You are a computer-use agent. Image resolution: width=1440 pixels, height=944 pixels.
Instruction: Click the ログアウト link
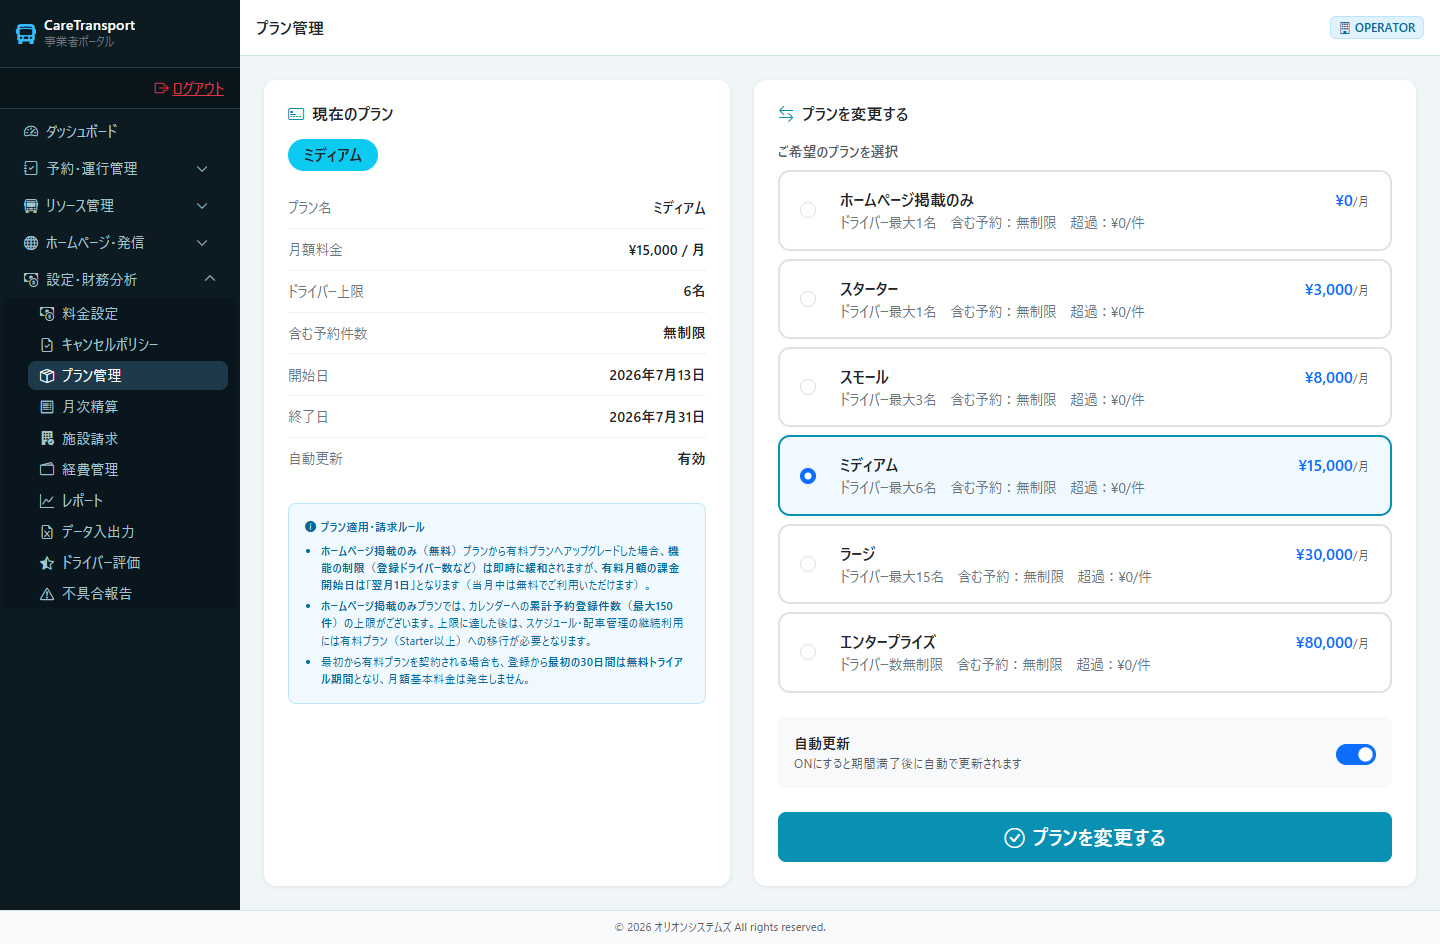[x=189, y=88]
